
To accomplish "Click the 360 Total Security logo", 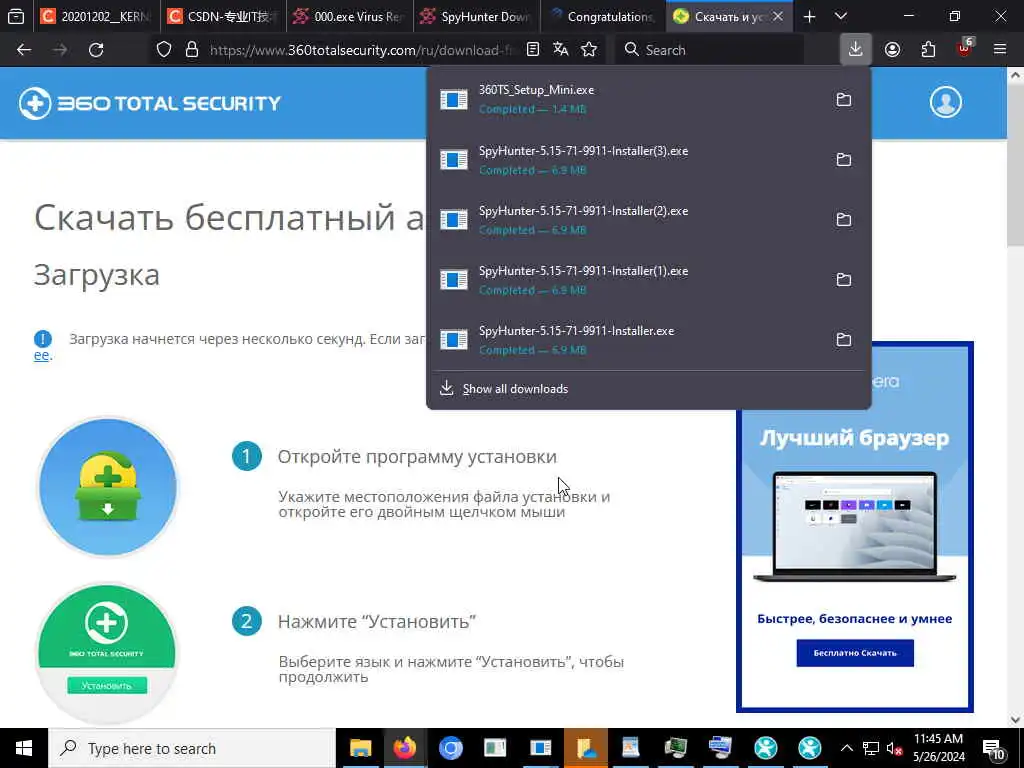I will click(150, 103).
